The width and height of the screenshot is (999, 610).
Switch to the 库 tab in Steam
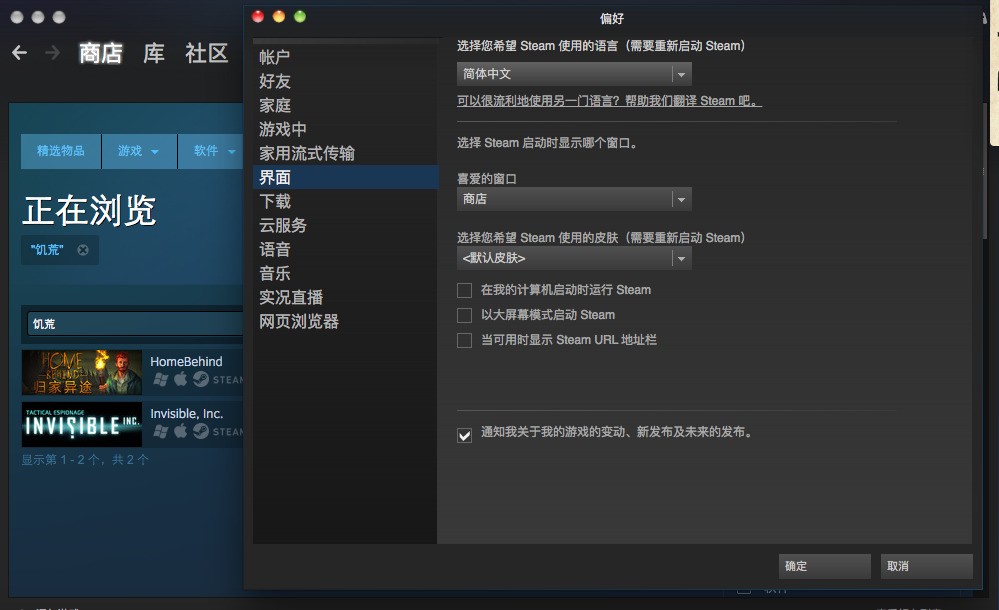coord(154,53)
